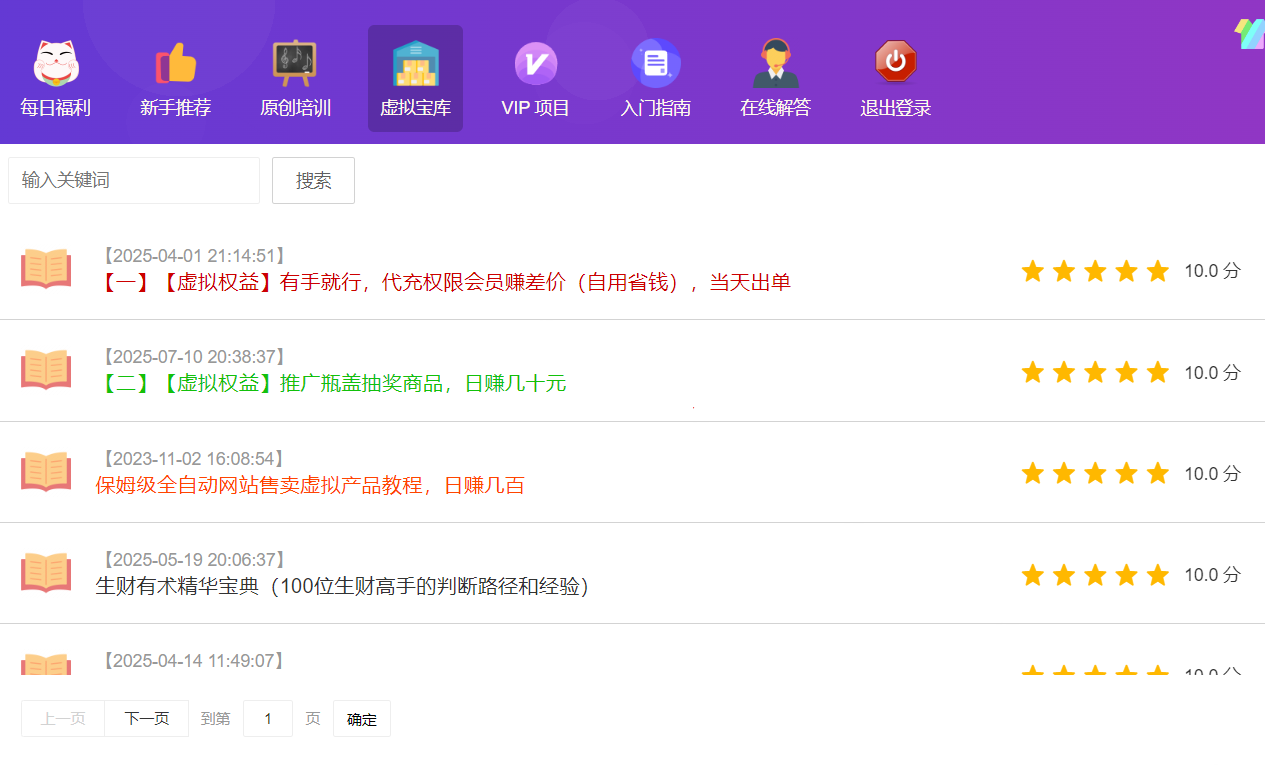Image resolution: width=1265 pixels, height=765 pixels.
Task: Open the 代充权限会员赚差价 article link
Action: tap(443, 282)
